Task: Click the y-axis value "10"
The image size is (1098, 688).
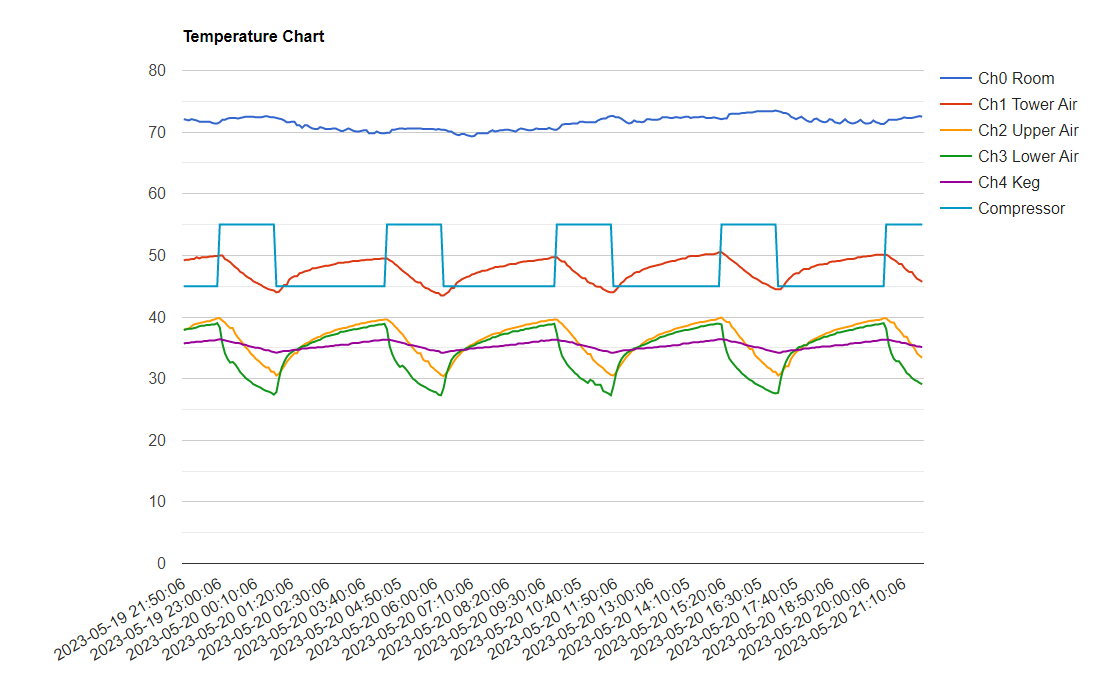Action: pyautogui.click(x=157, y=502)
